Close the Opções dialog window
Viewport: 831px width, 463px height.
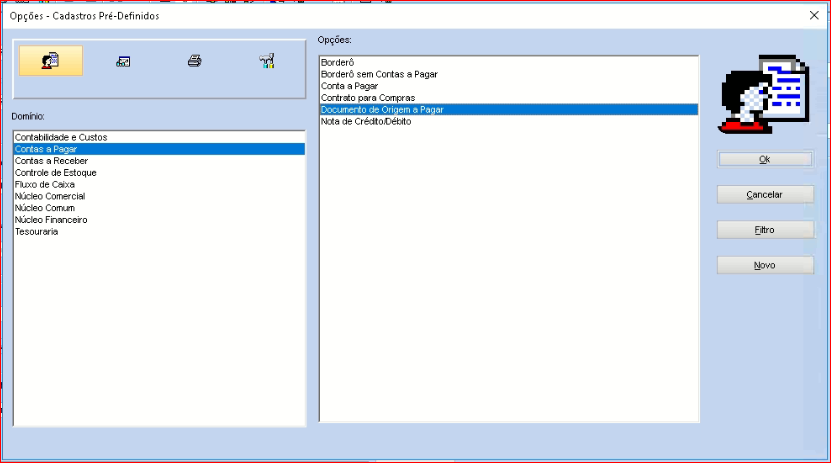tap(812, 15)
